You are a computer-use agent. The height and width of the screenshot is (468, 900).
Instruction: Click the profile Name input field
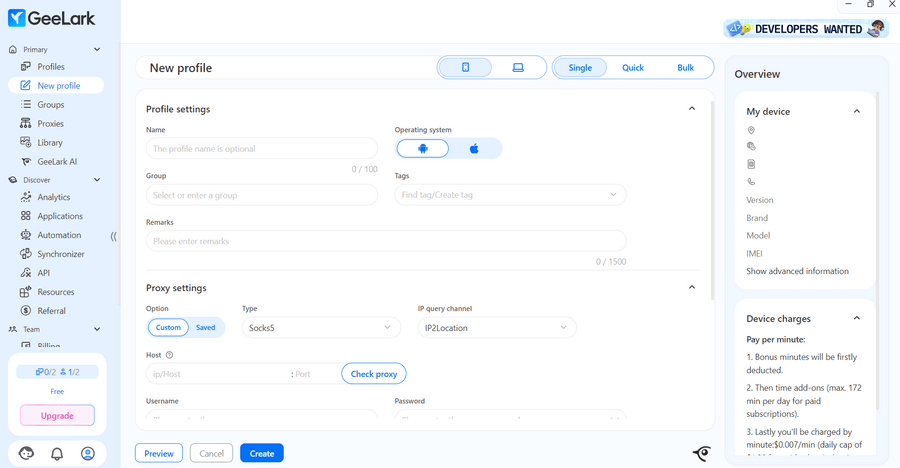[262, 149]
